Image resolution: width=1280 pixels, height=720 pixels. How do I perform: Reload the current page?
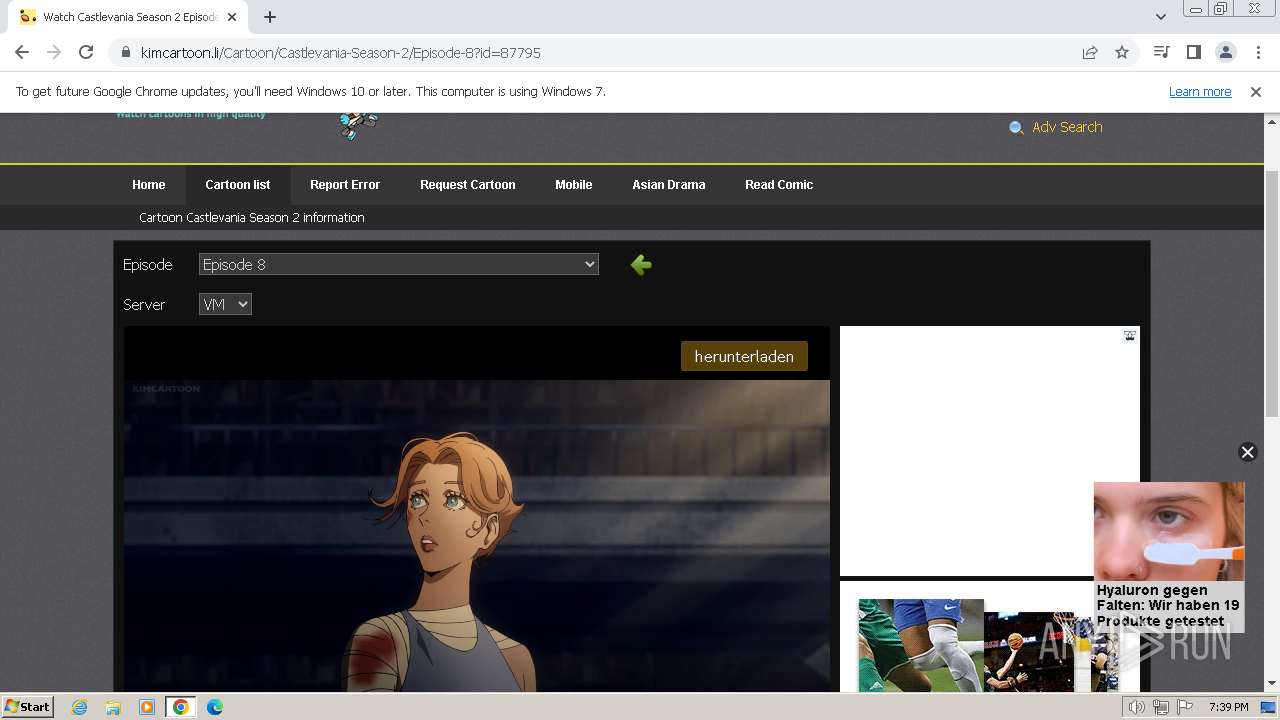click(x=86, y=52)
